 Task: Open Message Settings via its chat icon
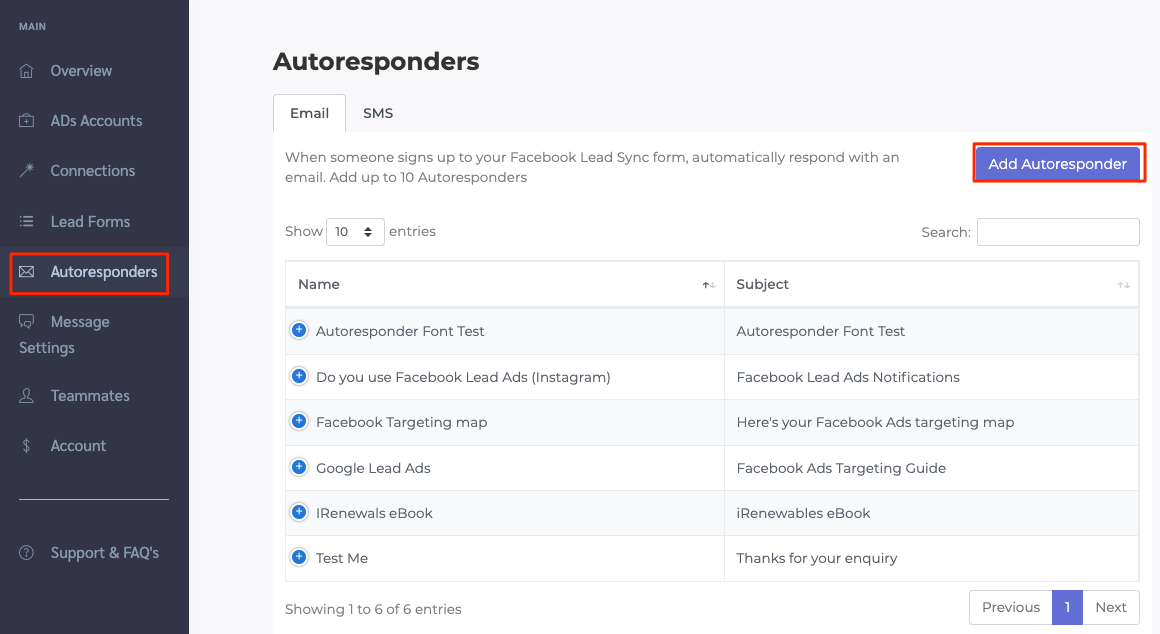tap(26, 321)
